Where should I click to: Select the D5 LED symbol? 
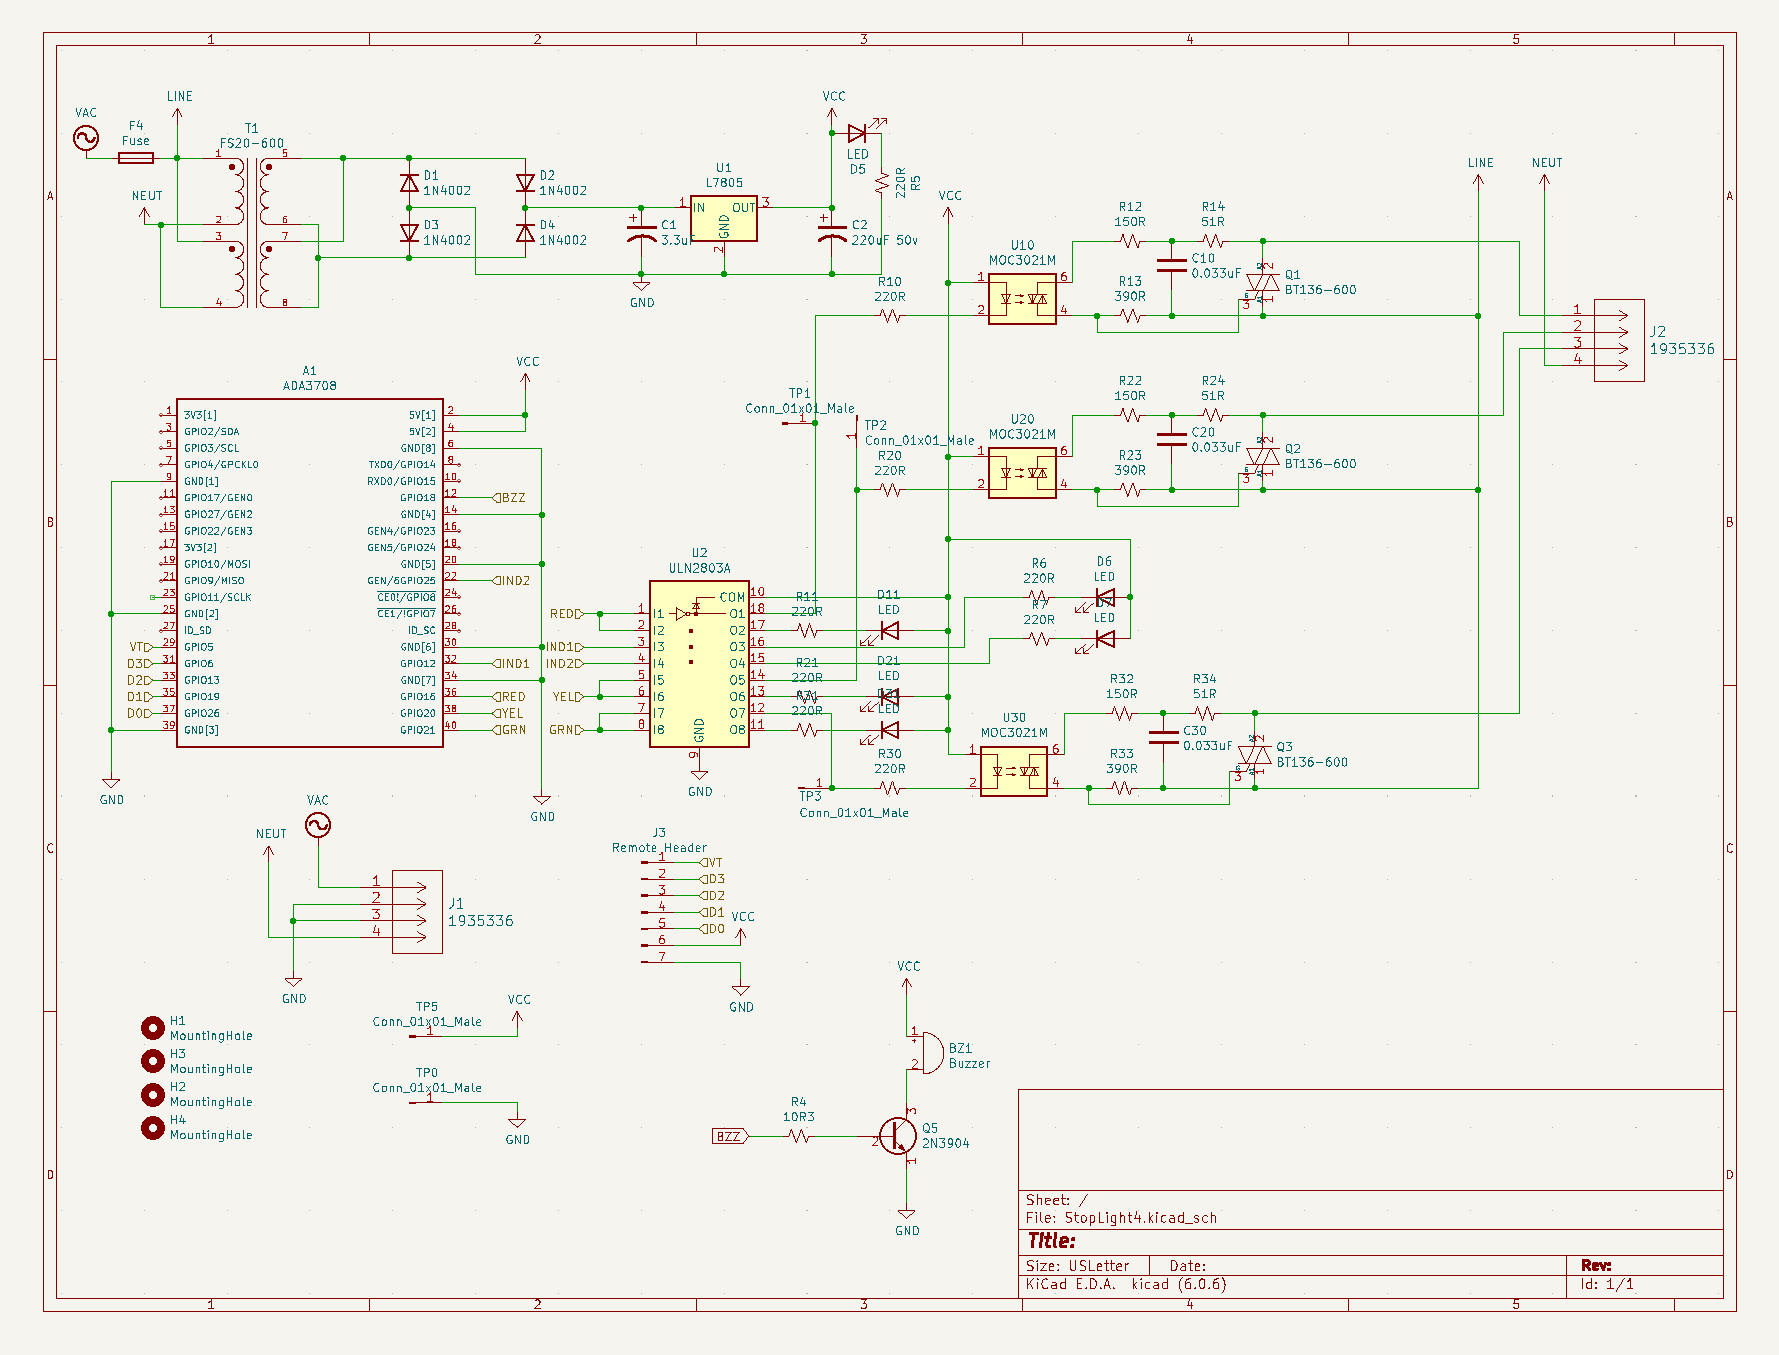coord(858,132)
